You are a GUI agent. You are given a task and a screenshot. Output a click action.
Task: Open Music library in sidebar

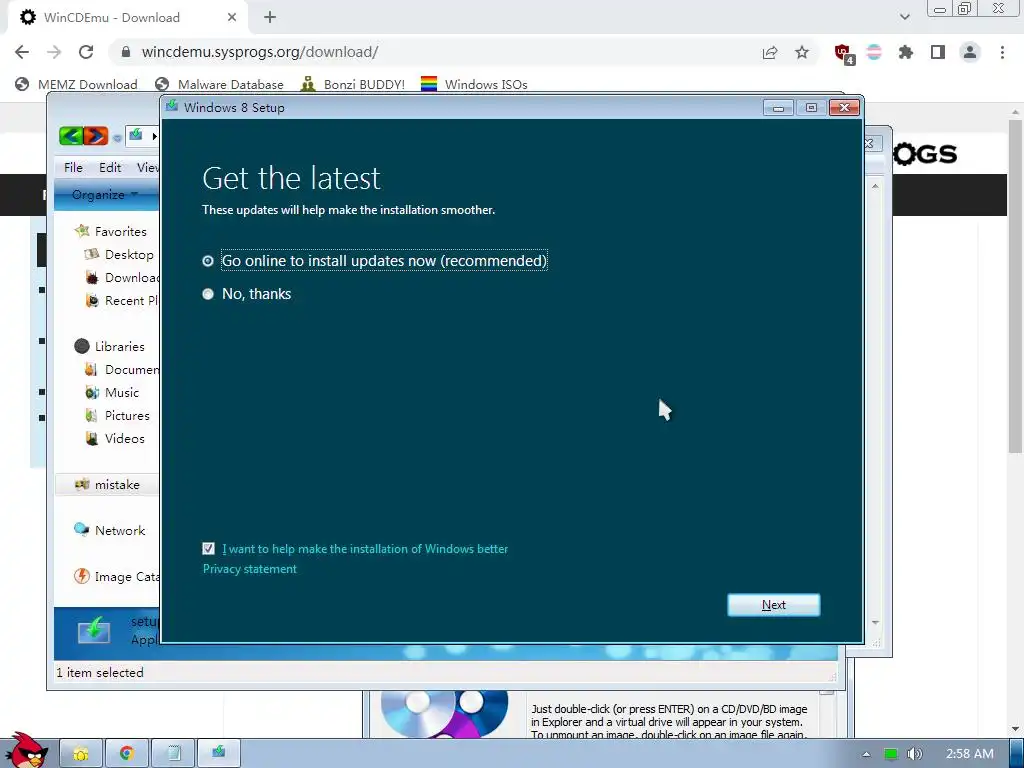point(112,392)
